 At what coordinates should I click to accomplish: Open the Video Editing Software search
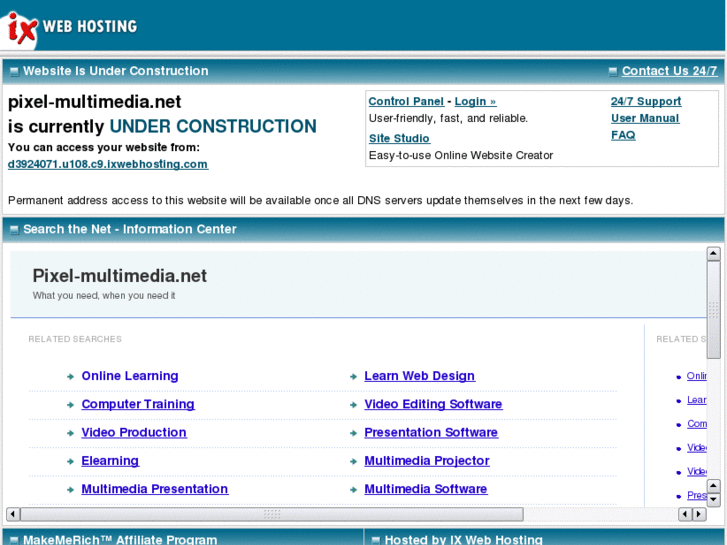[433, 404]
